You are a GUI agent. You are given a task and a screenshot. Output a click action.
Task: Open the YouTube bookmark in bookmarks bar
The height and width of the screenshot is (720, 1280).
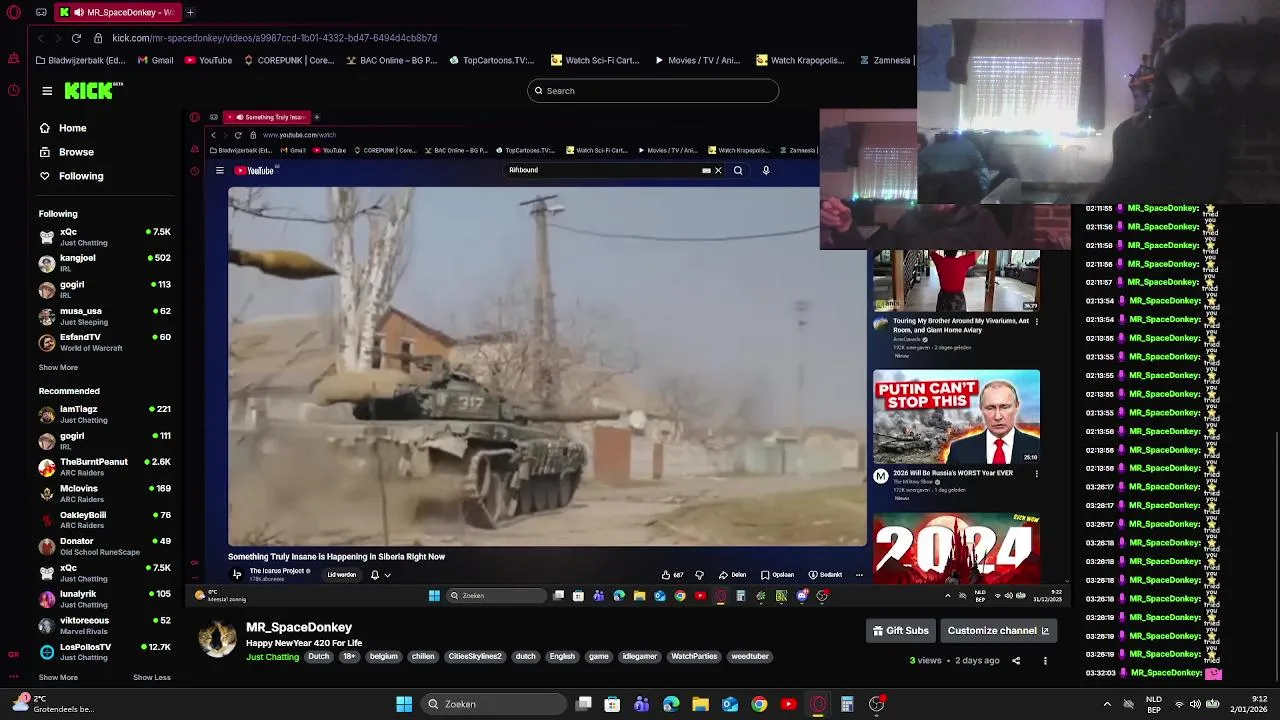[x=207, y=60]
